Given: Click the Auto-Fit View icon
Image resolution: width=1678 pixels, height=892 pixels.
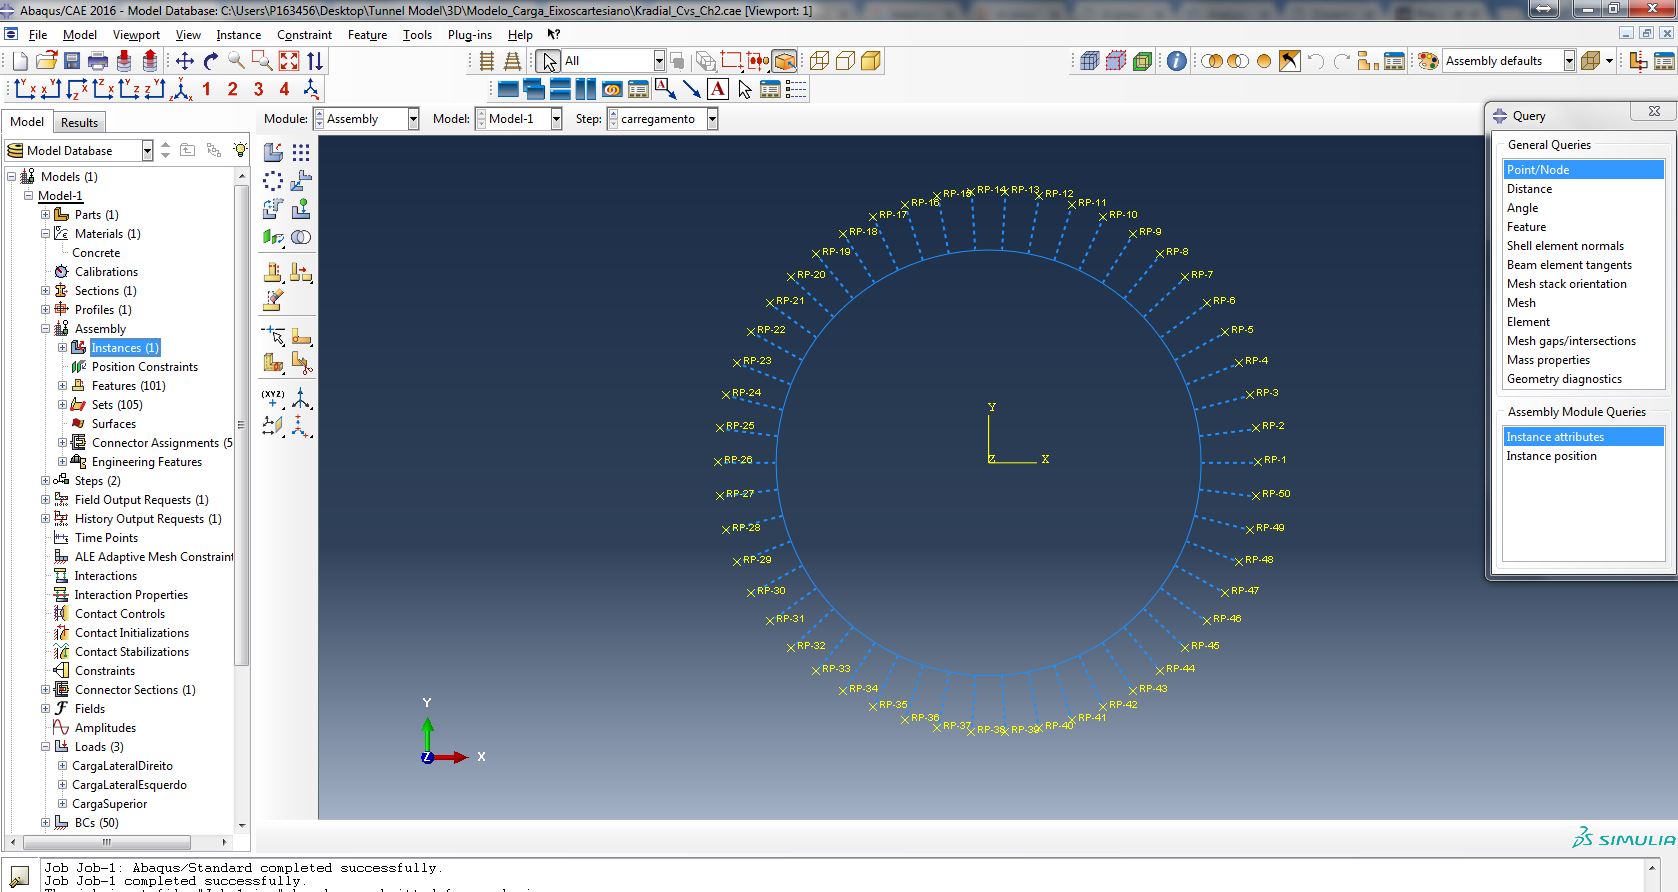Looking at the screenshot, I should 289,61.
